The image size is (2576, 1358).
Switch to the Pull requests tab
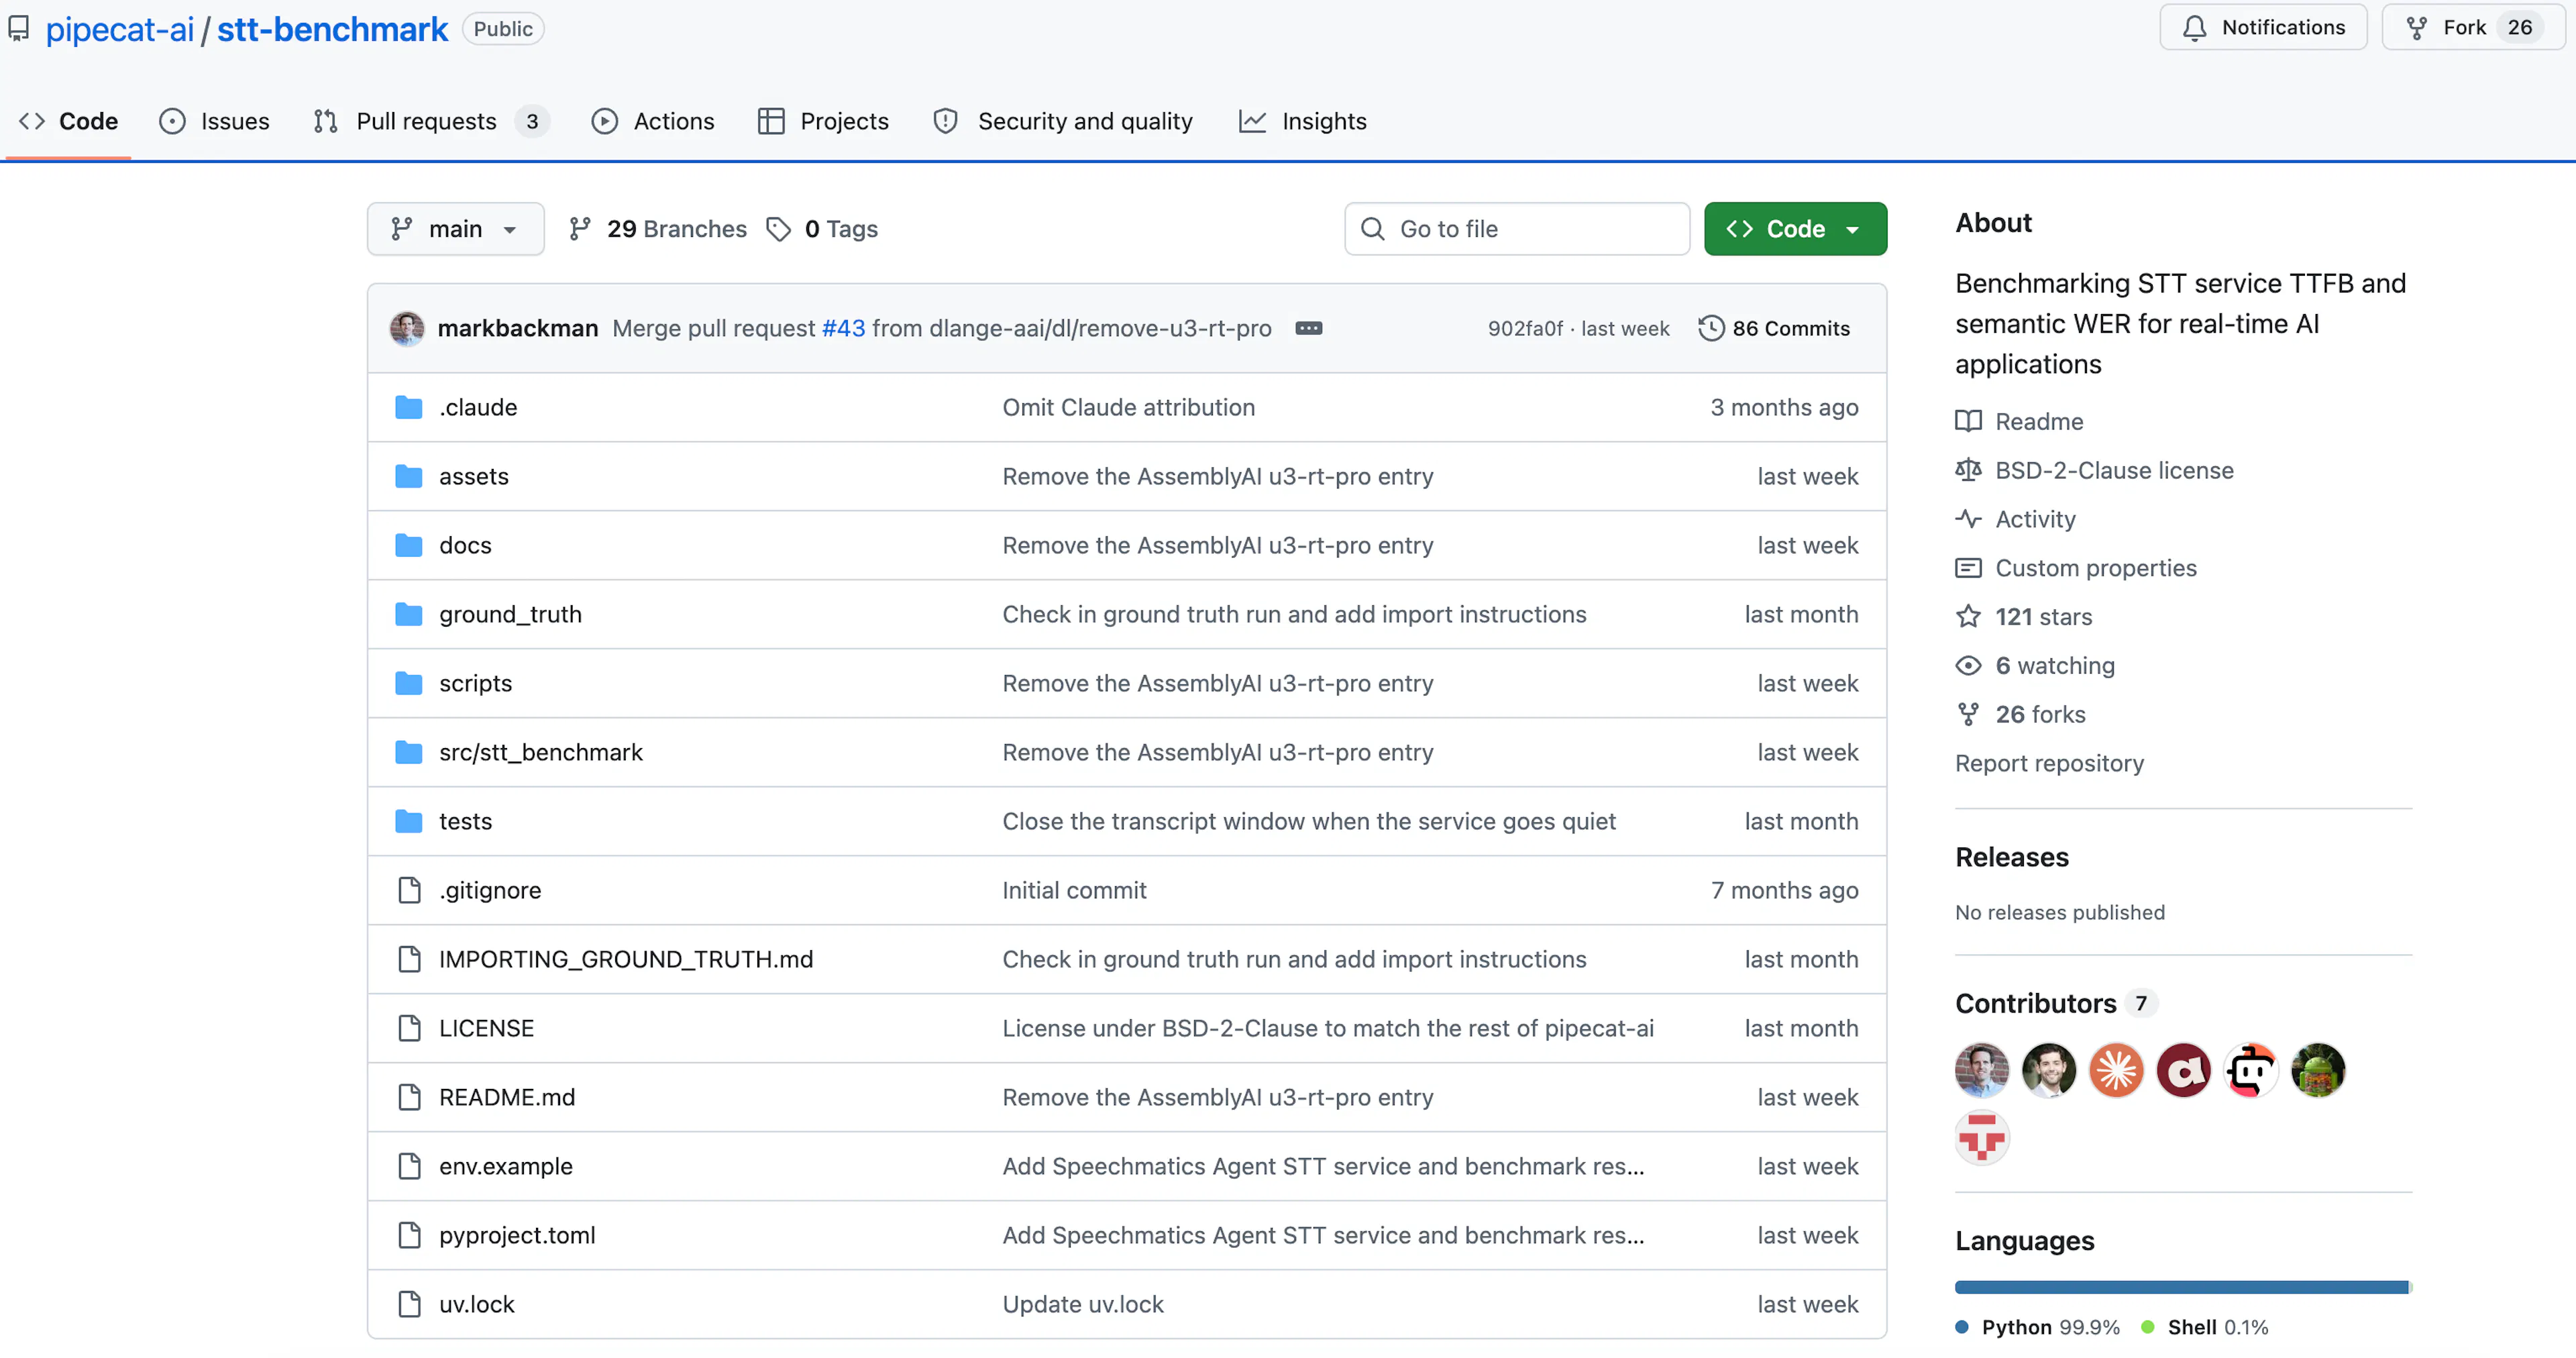point(430,121)
